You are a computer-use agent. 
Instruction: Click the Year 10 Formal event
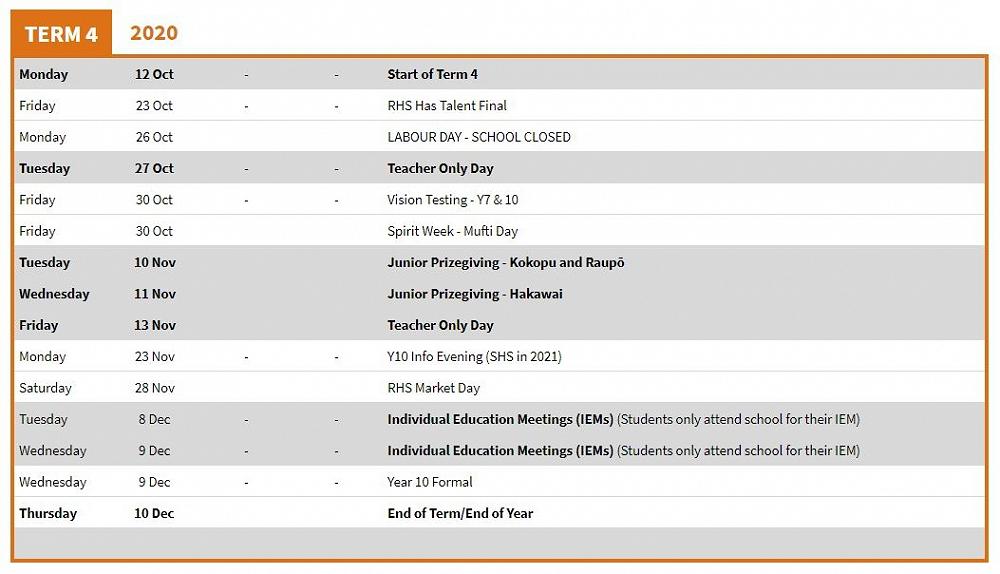coord(429,482)
